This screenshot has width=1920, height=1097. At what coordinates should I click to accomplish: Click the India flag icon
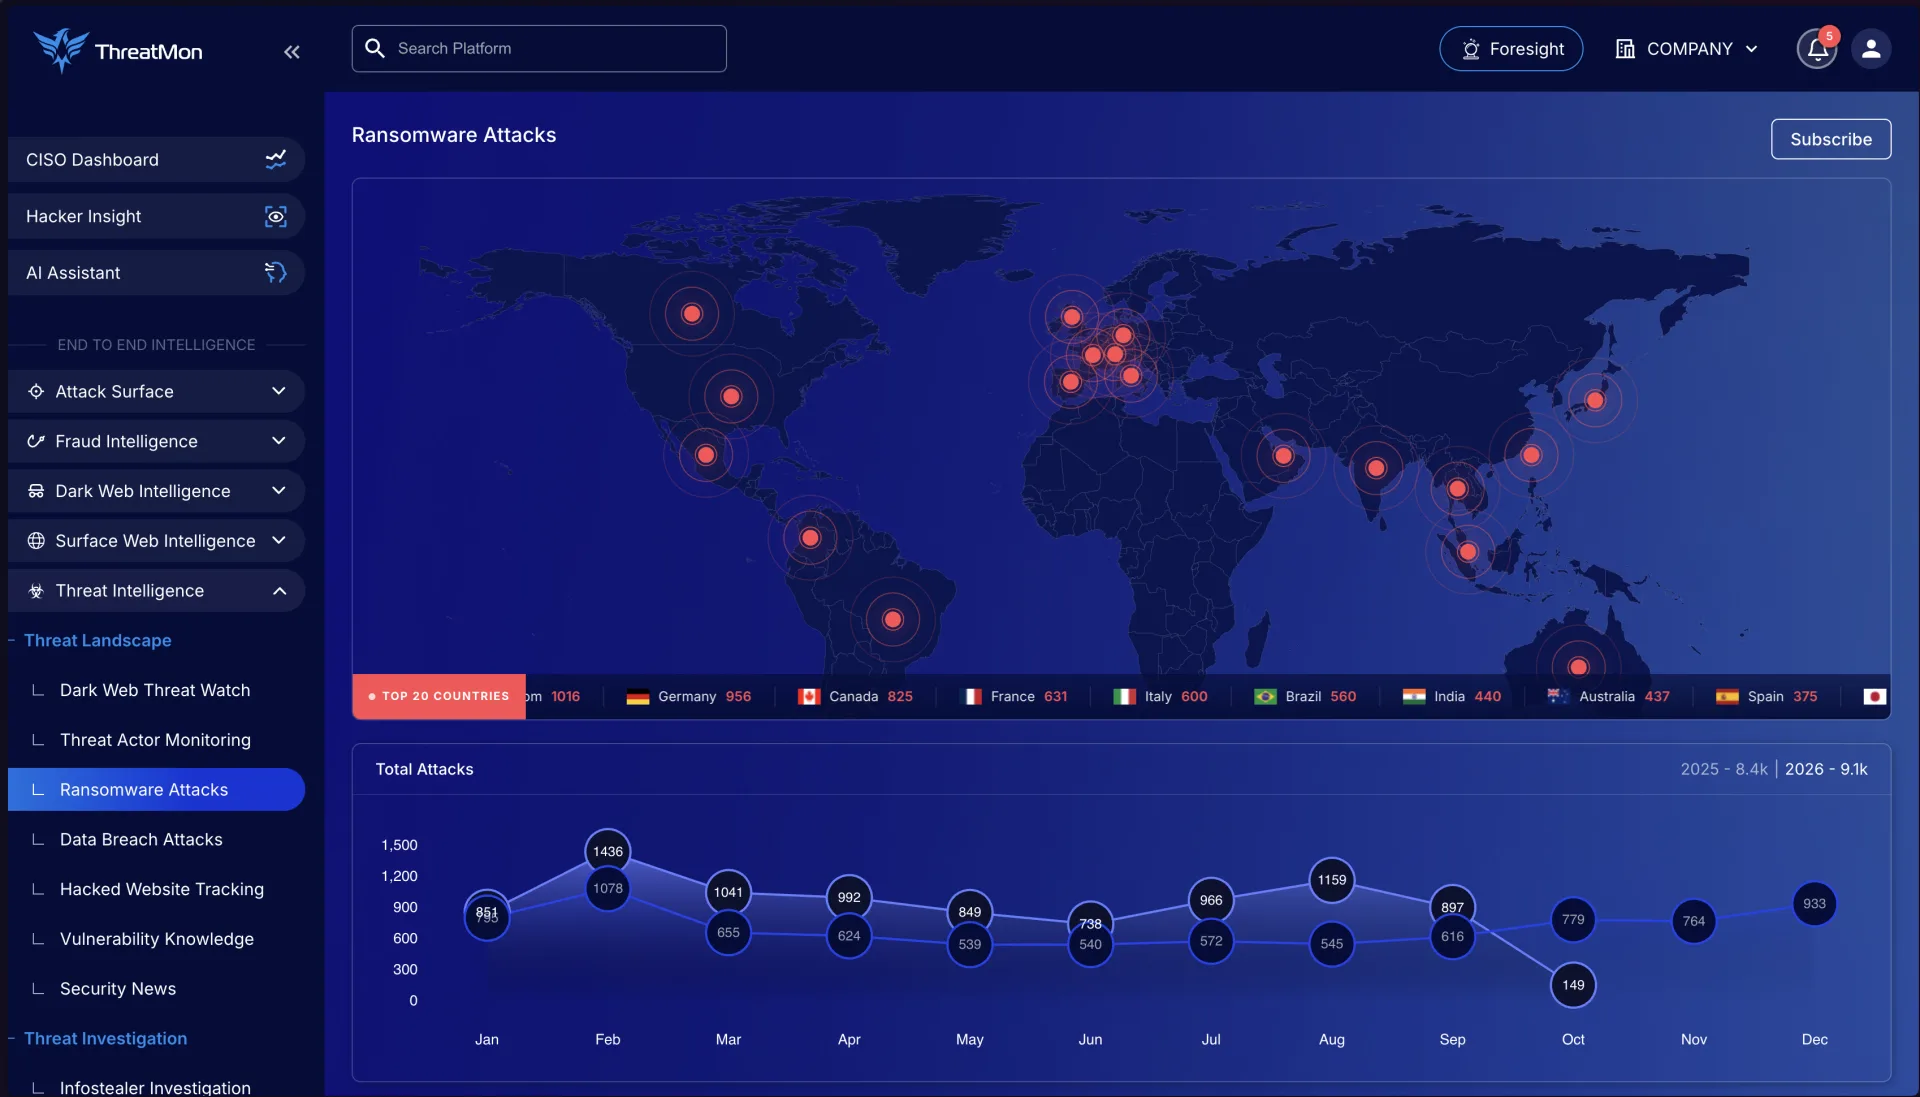point(1414,697)
